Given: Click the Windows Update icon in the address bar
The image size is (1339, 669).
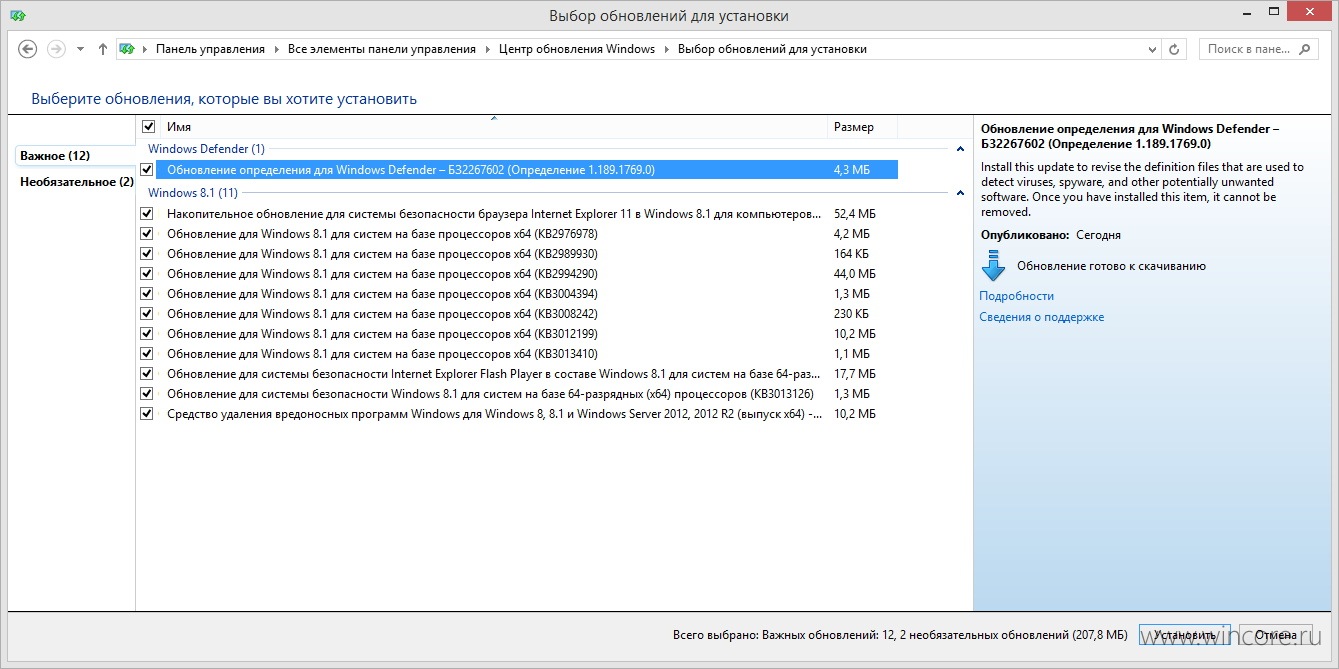Looking at the screenshot, I should (x=127, y=49).
